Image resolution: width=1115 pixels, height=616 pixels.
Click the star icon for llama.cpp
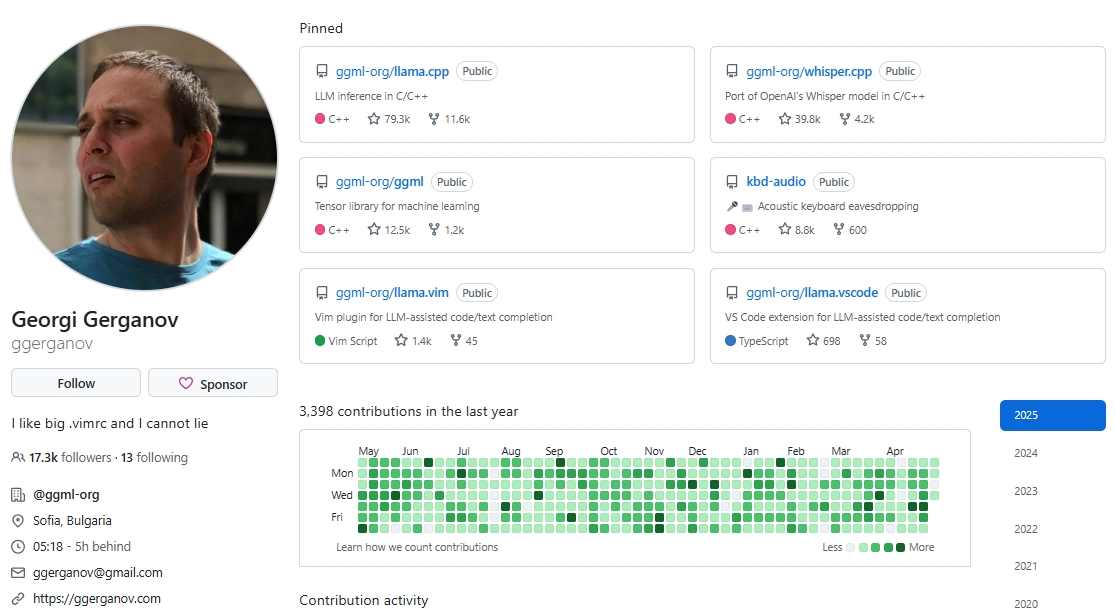coord(374,119)
